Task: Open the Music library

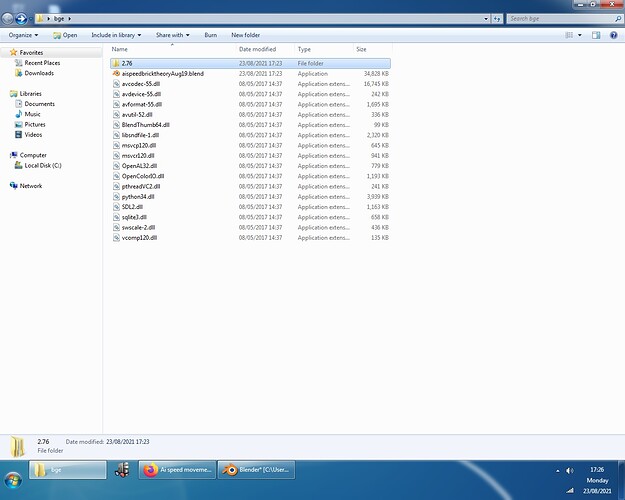Action: (32, 114)
